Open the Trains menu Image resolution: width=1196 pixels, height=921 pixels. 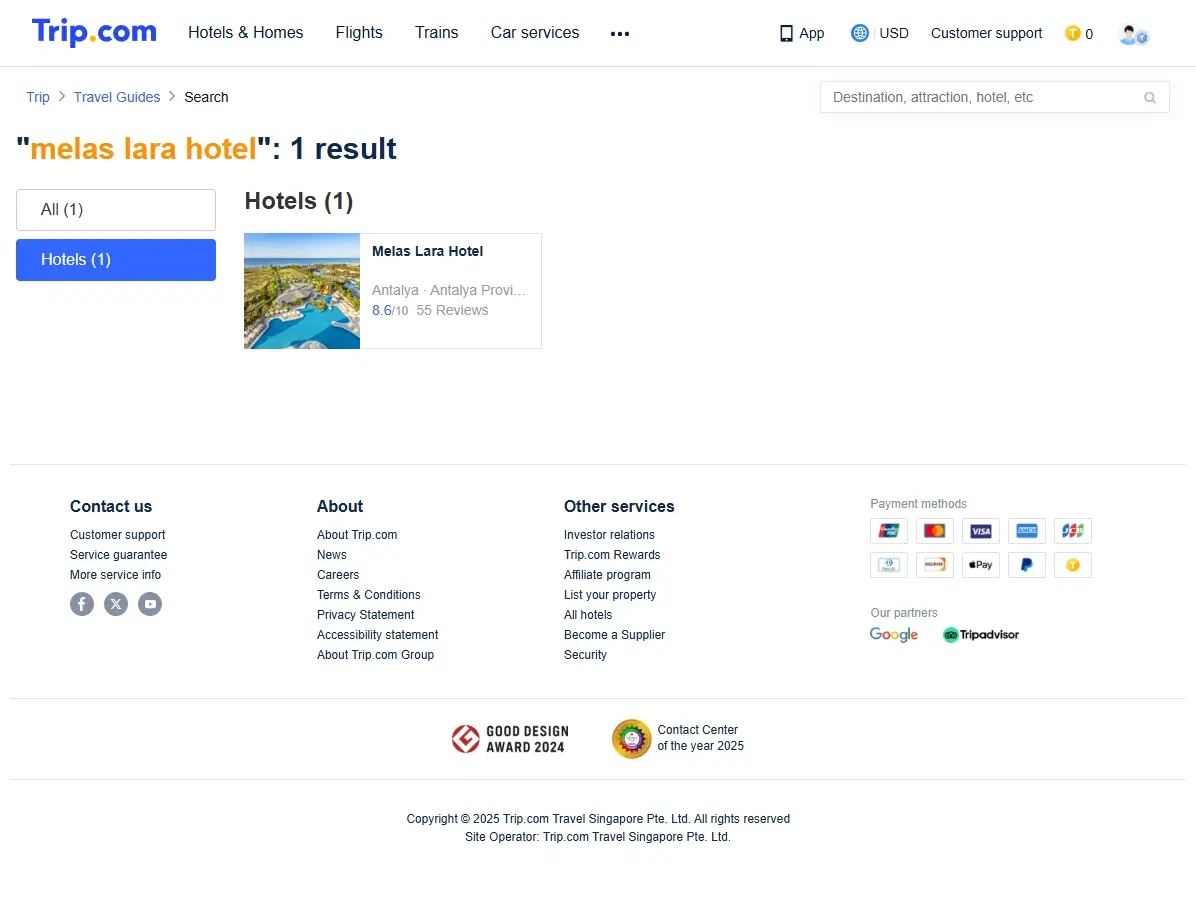tap(436, 33)
